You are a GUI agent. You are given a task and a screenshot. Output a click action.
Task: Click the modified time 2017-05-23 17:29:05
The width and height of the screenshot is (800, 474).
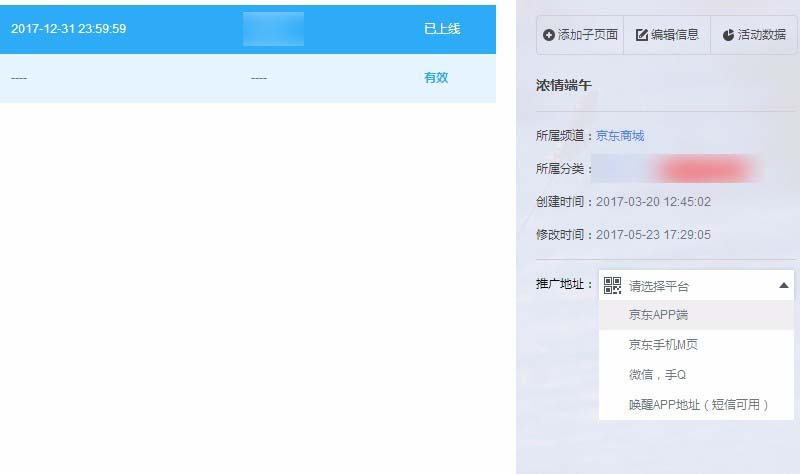coord(653,235)
